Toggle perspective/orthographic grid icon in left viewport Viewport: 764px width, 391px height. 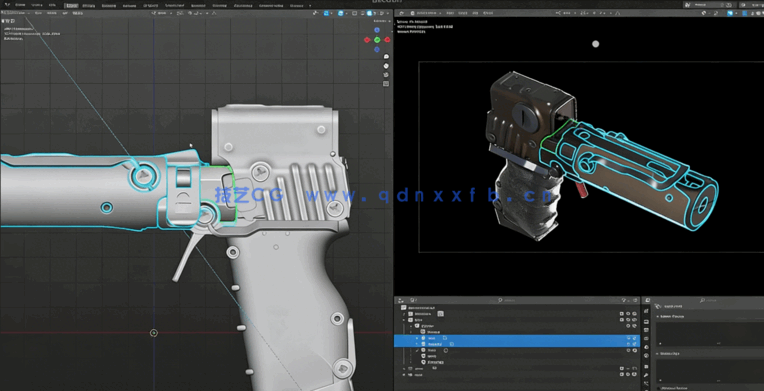tap(386, 83)
